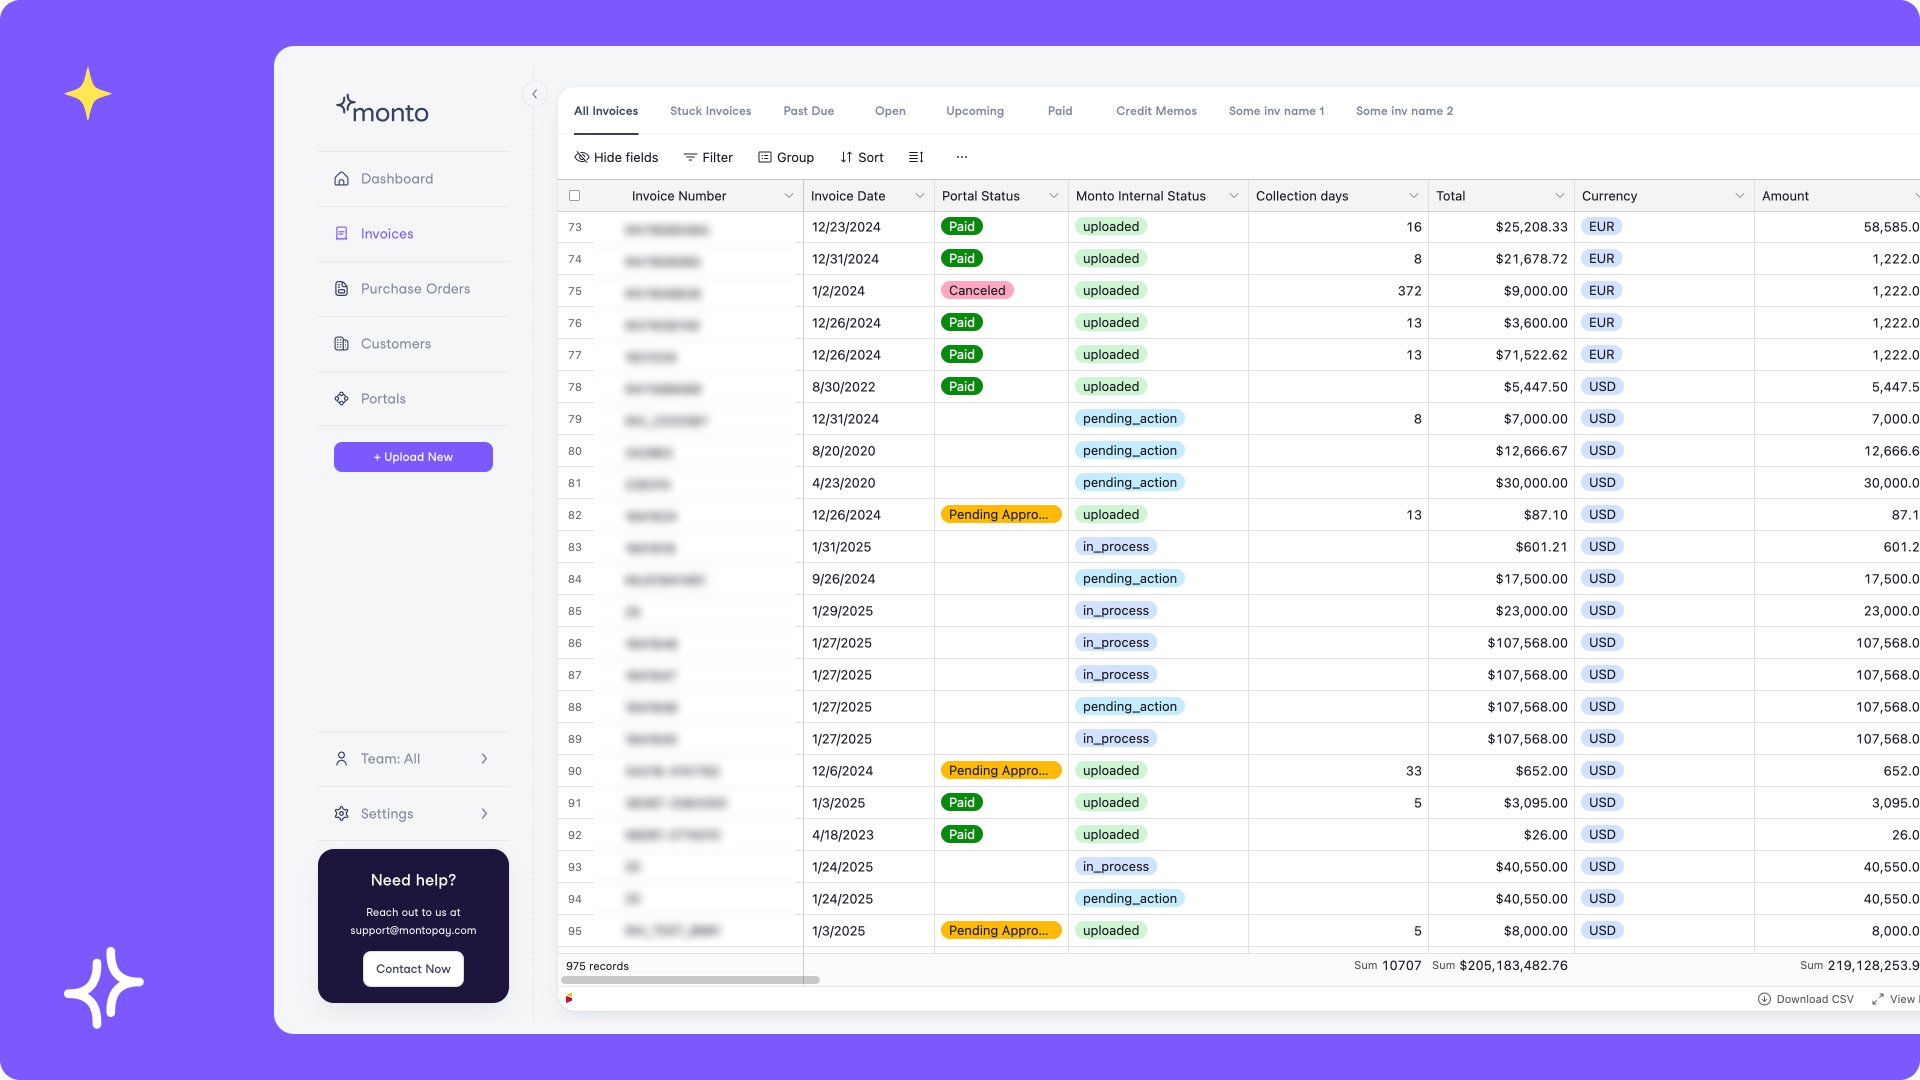Click the Portals icon in sidebar
The width and height of the screenshot is (1920, 1080).
341,399
